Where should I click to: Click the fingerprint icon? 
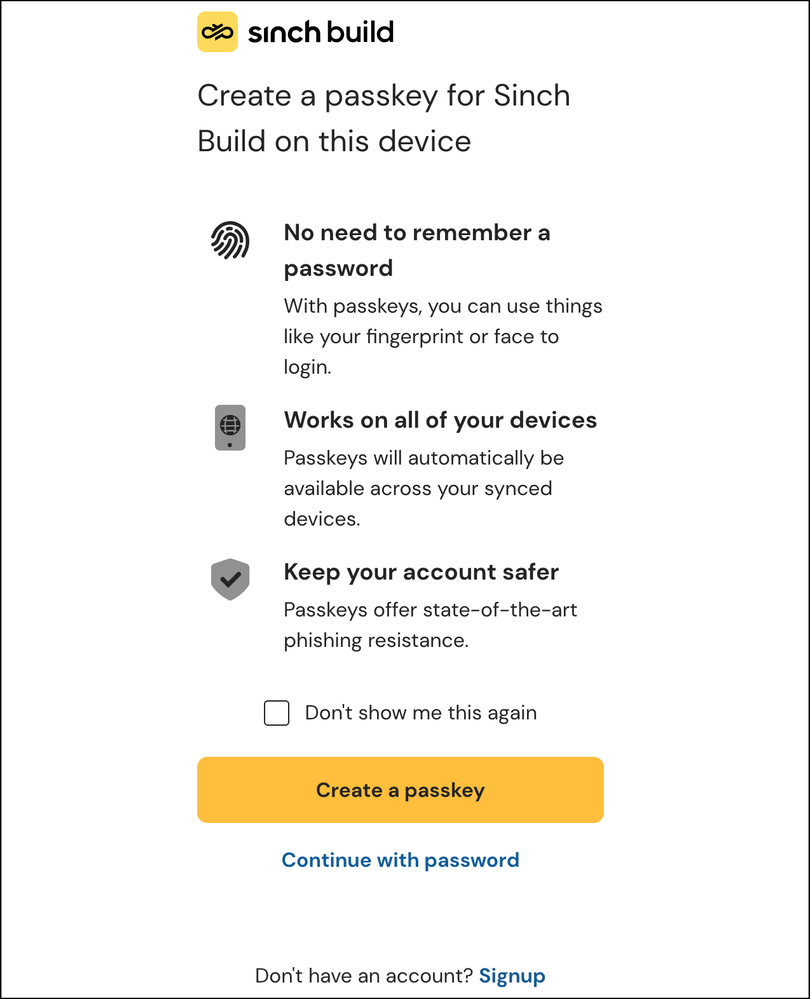pyautogui.click(x=230, y=240)
